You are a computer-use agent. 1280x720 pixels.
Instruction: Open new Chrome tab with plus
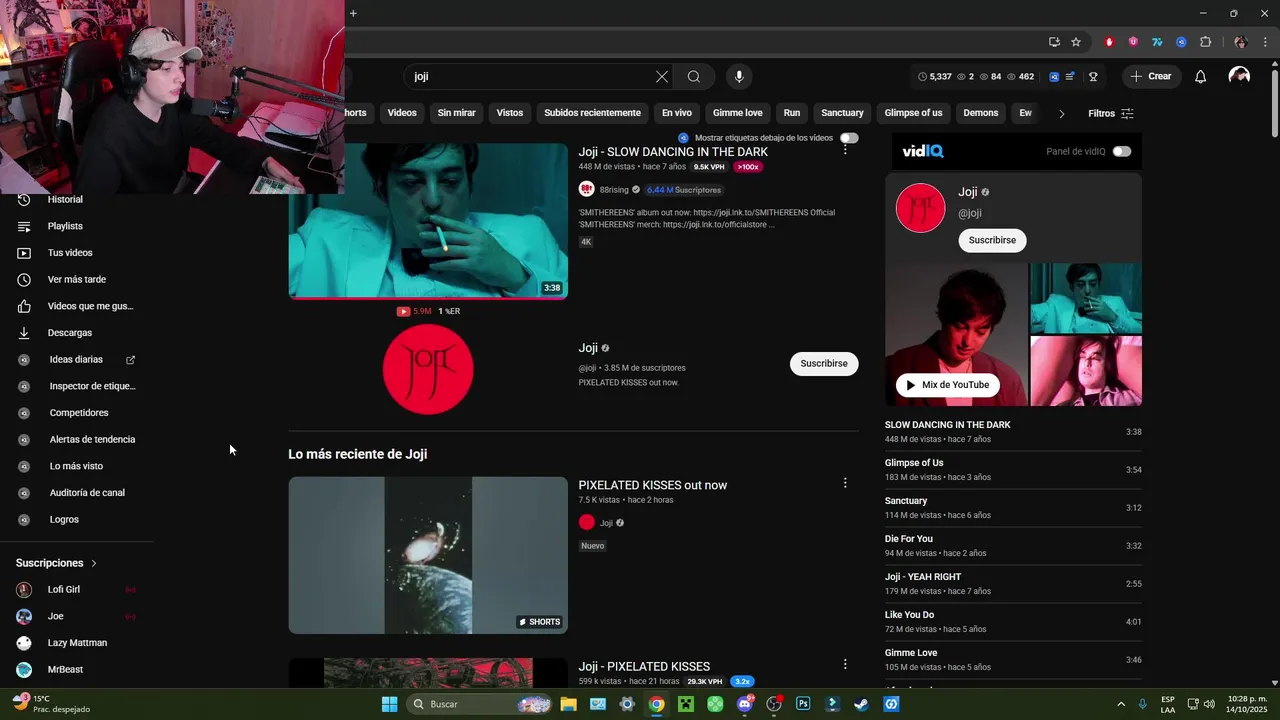point(353,13)
